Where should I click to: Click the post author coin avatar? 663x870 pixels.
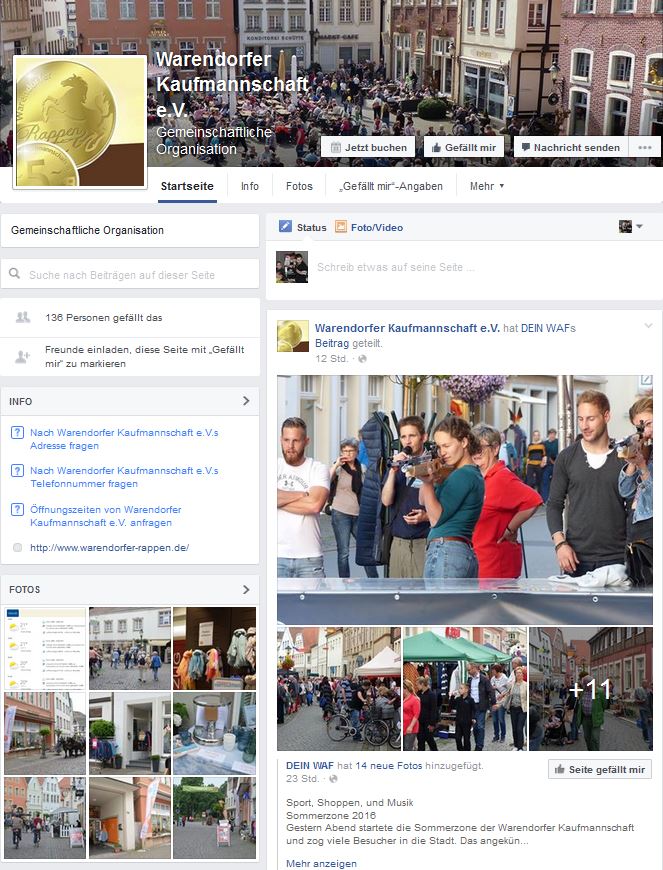(x=293, y=336)
